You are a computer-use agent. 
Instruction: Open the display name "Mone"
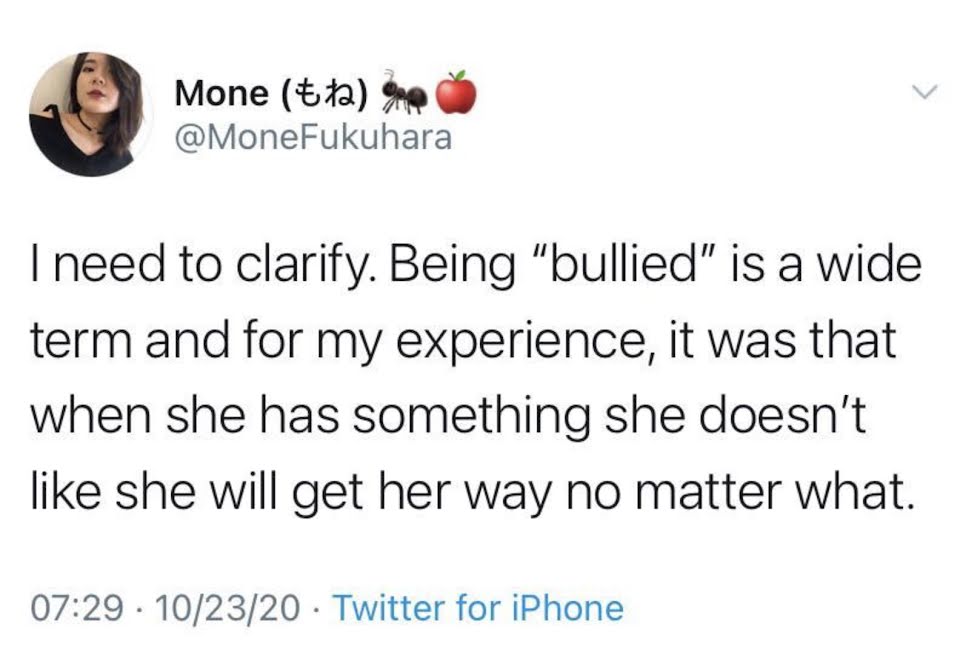pyautogui.click(x=221, y=94)
